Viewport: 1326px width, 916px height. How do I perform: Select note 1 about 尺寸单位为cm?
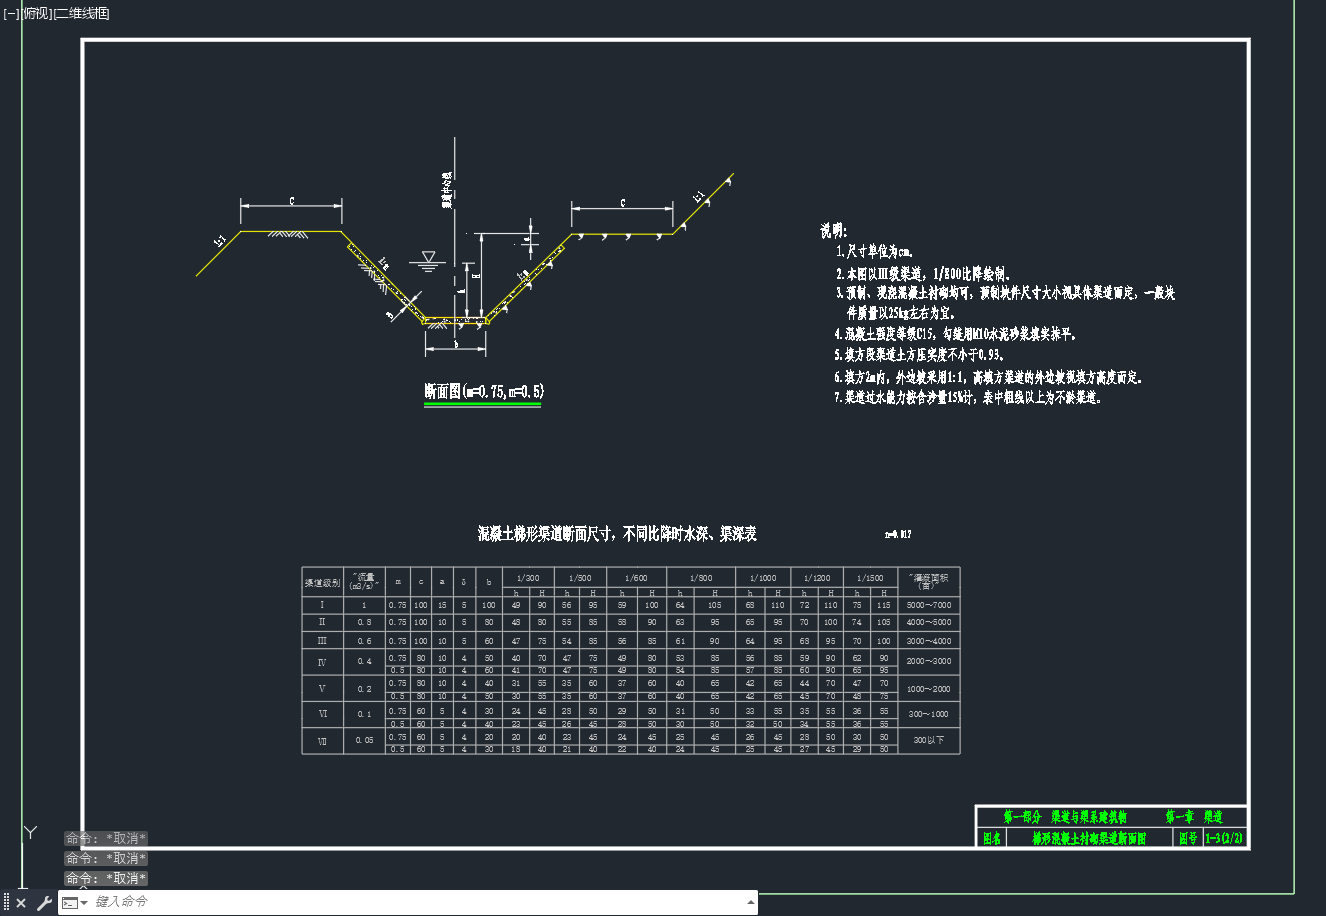coord(874,252)
